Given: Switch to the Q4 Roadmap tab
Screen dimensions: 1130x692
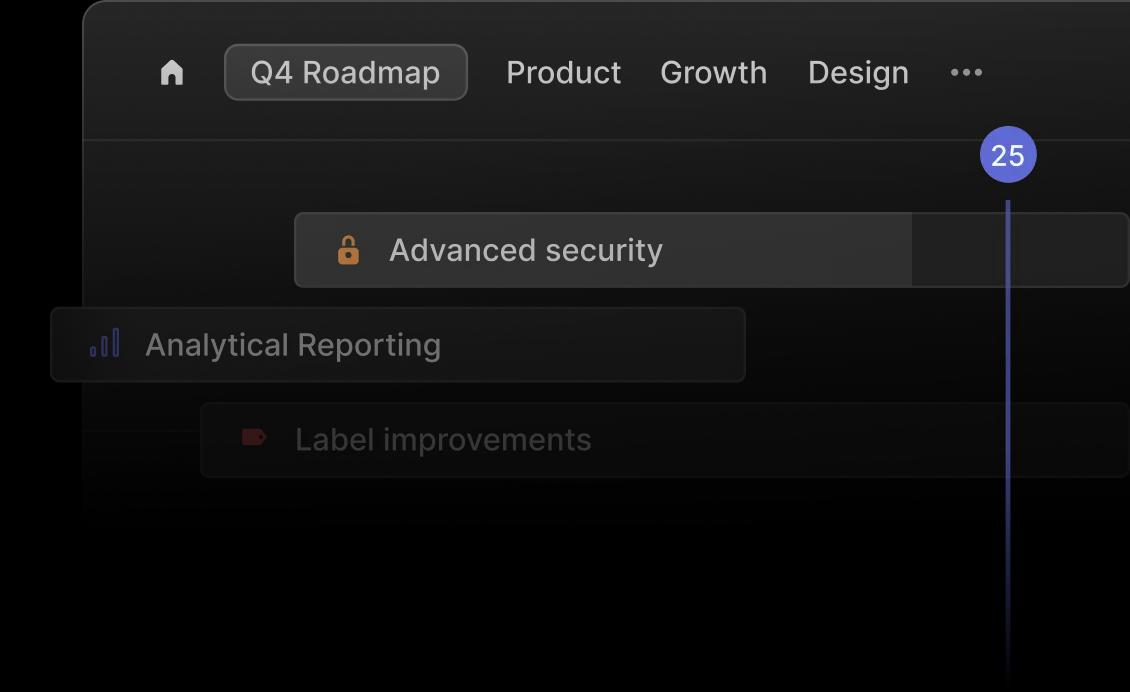Looking at the screenshot, I should 346,72.
